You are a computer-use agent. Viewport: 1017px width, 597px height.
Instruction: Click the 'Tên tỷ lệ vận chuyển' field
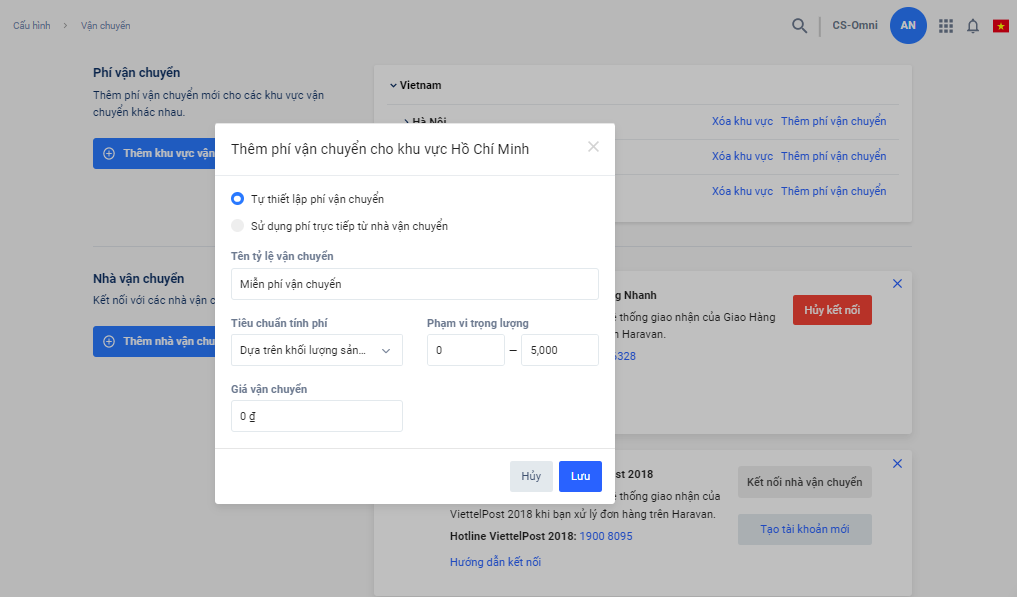(414, 284)
